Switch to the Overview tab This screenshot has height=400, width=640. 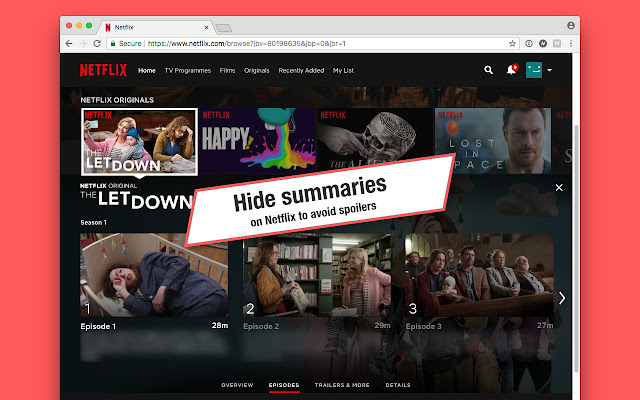tap(237, 385)
